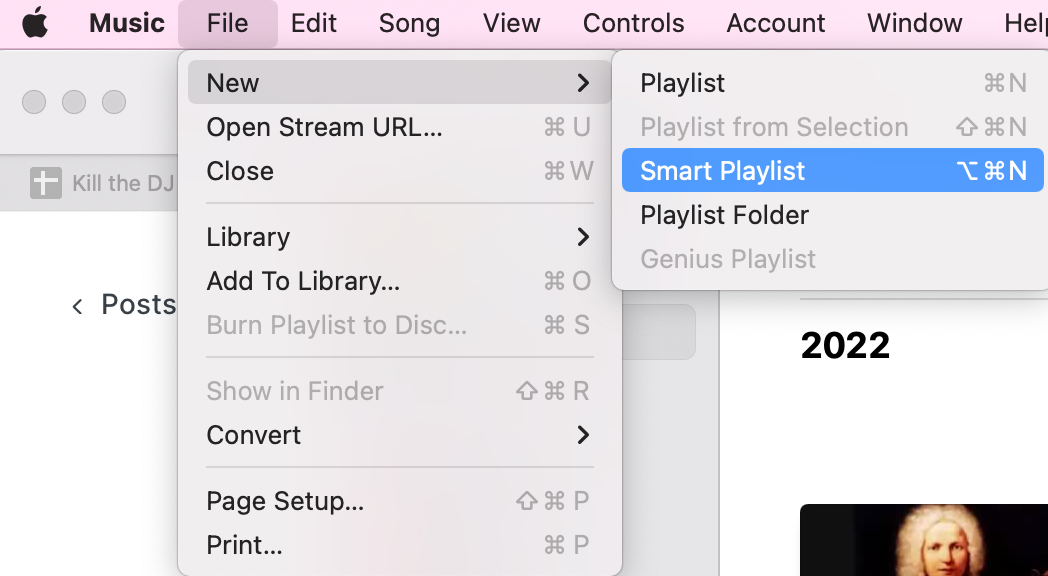Image resolution: width=1048 pixels, height=576 pixels.
Task: Click the Kill the DJ cross icon
Action: 45,183
